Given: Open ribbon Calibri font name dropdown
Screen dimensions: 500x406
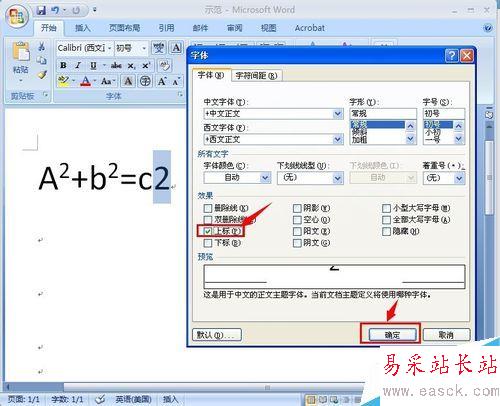Looking at the screenshot, I should coord(109,48).
